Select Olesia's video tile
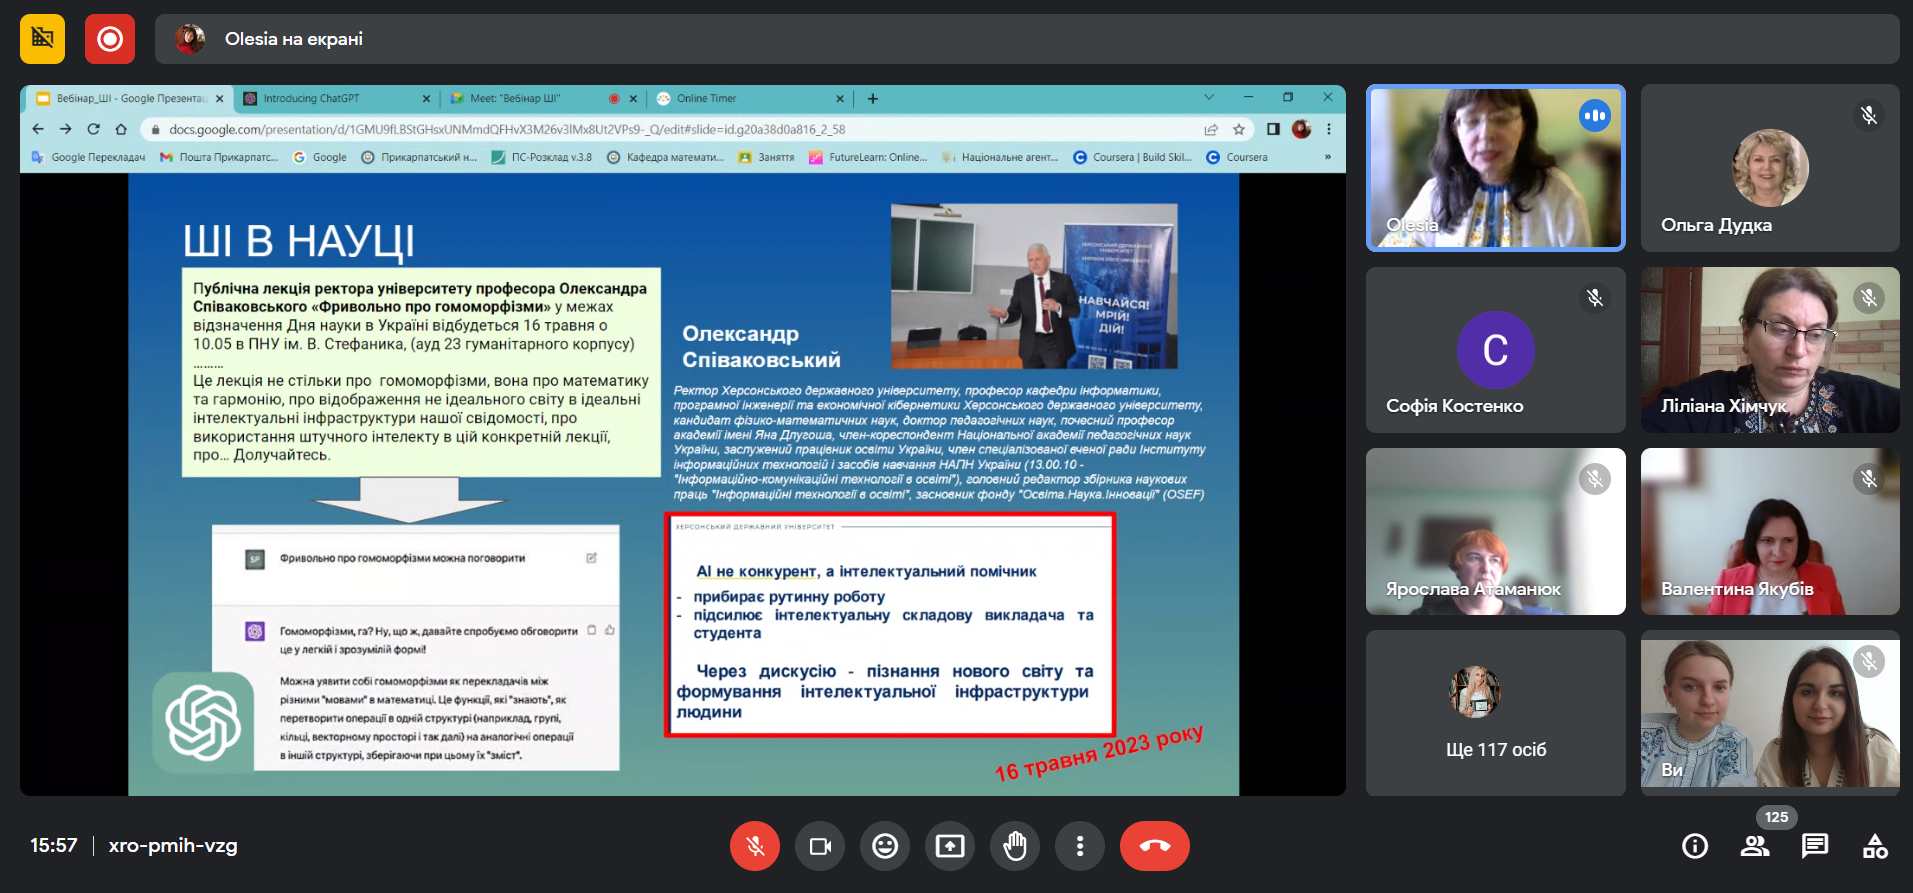The image size is (1913, 893). coord(1495,168)
